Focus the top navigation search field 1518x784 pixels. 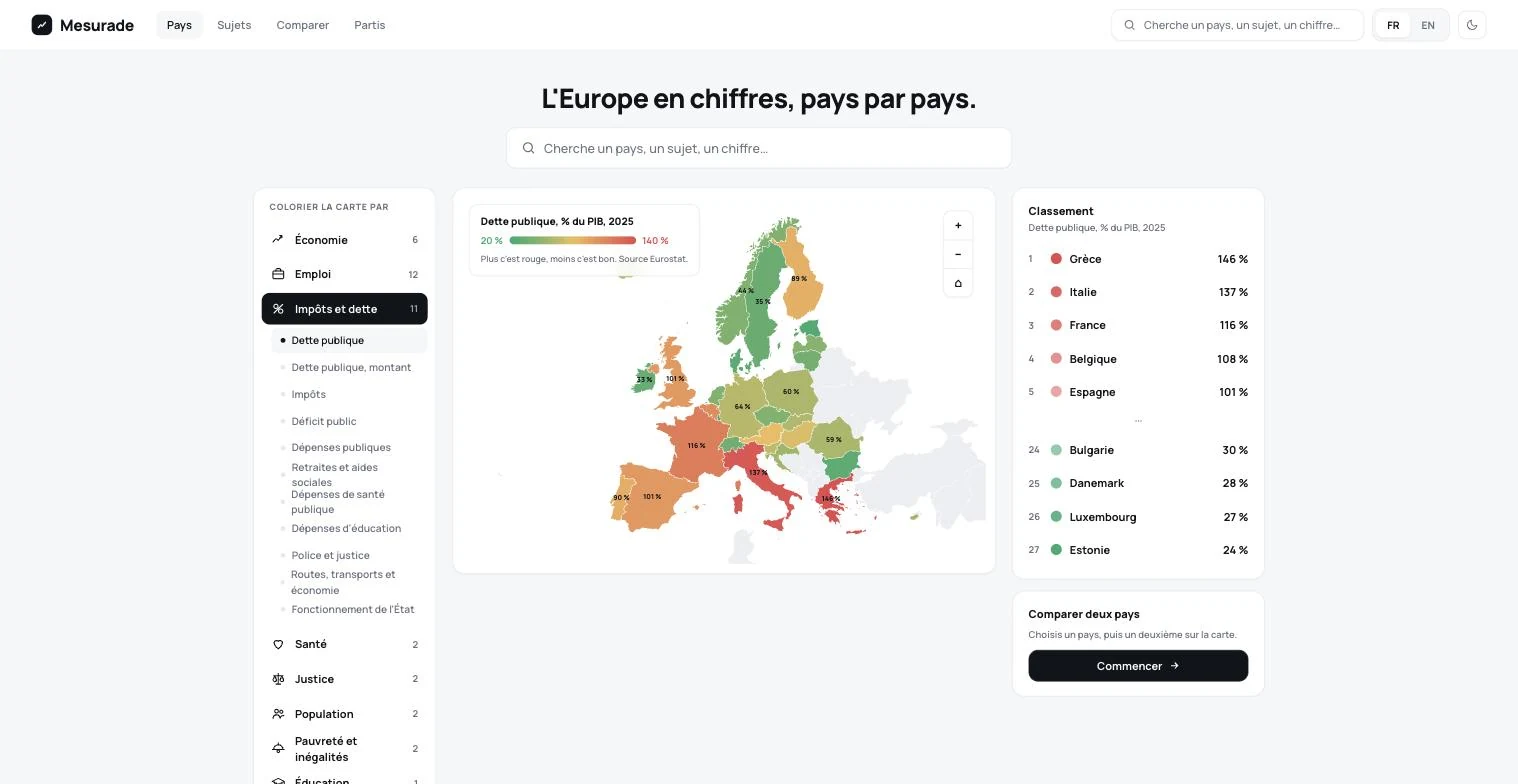click(x=1238, y=25)
